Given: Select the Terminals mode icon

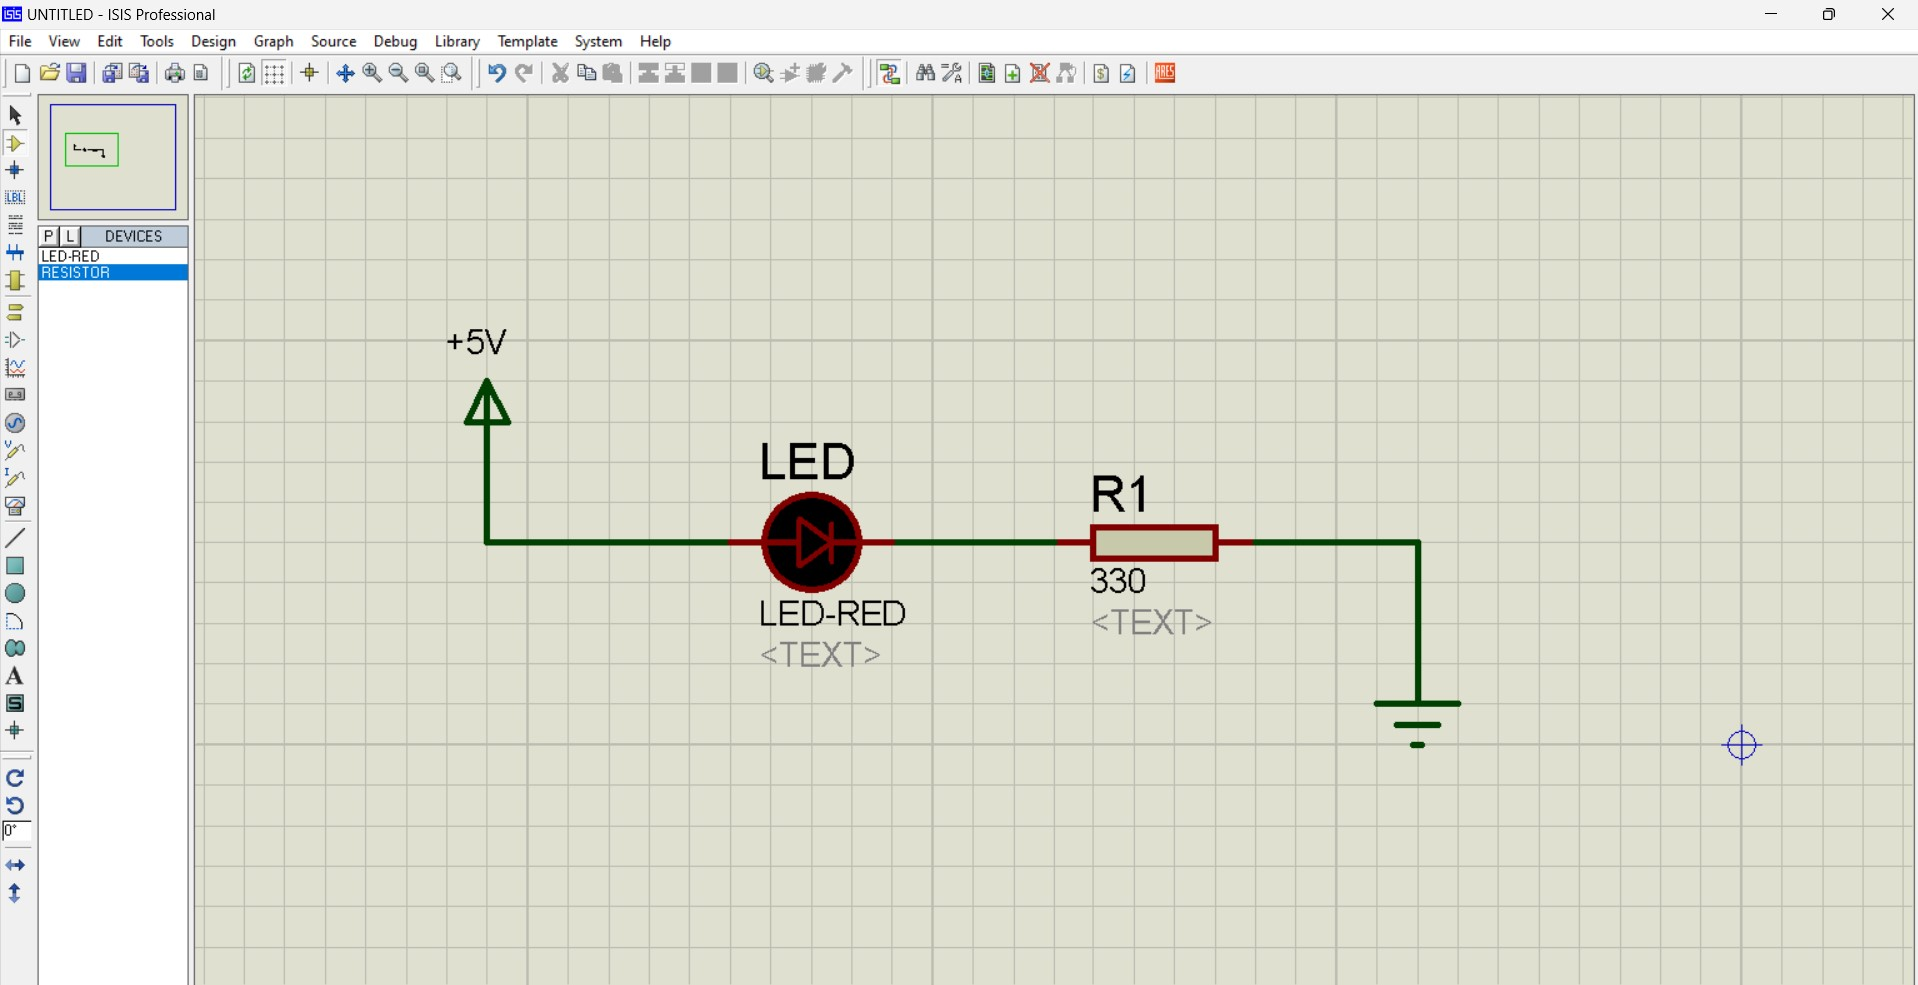Looking at the screenshot, I should point(15,312).
